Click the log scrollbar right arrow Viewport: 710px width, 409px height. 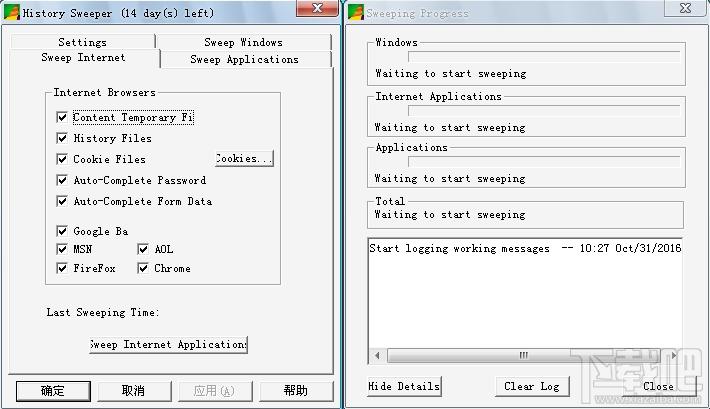coord(674,356)
